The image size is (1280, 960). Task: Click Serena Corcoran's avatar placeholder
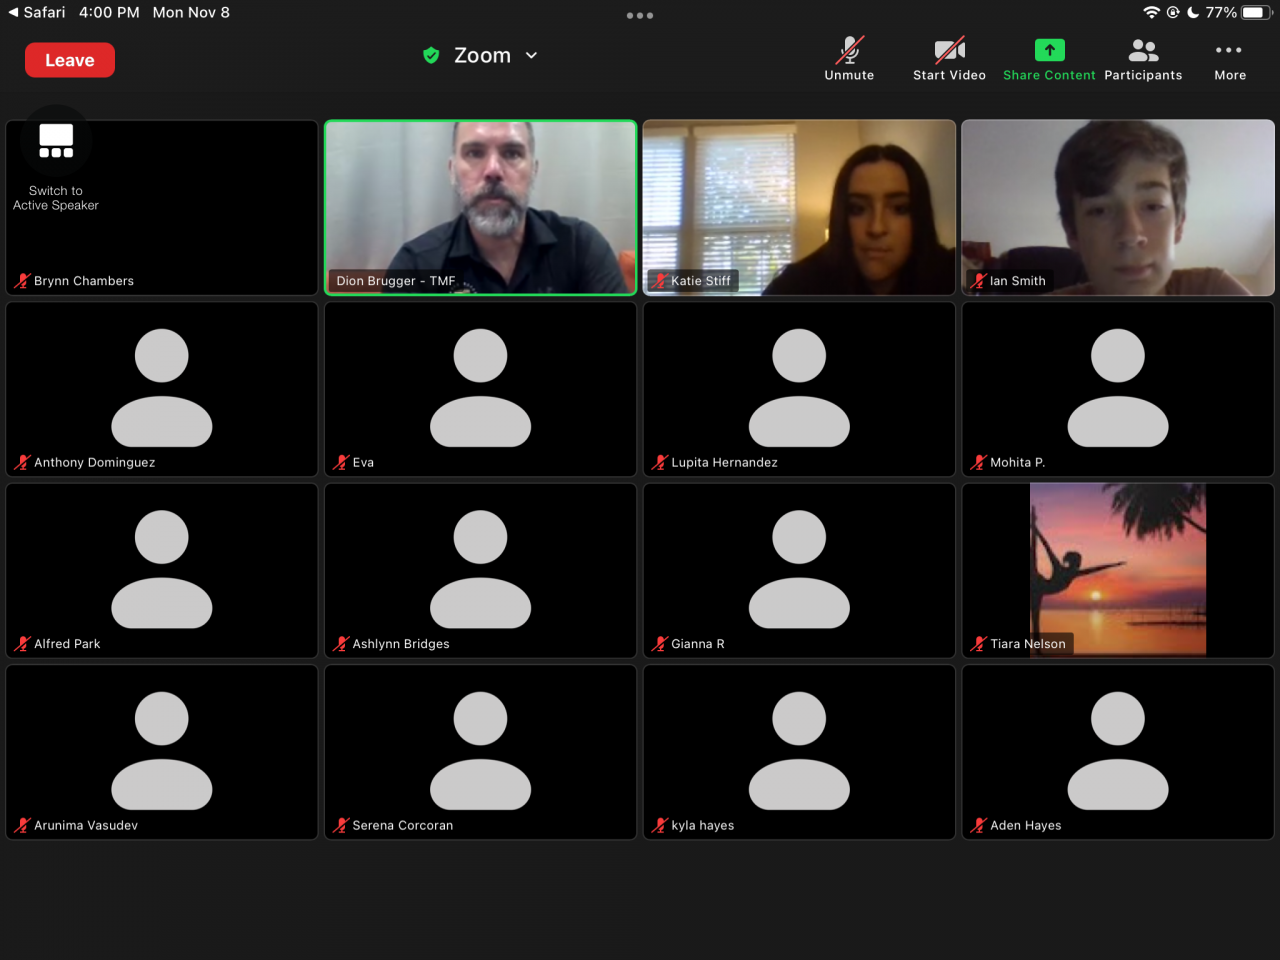(481, 750)
